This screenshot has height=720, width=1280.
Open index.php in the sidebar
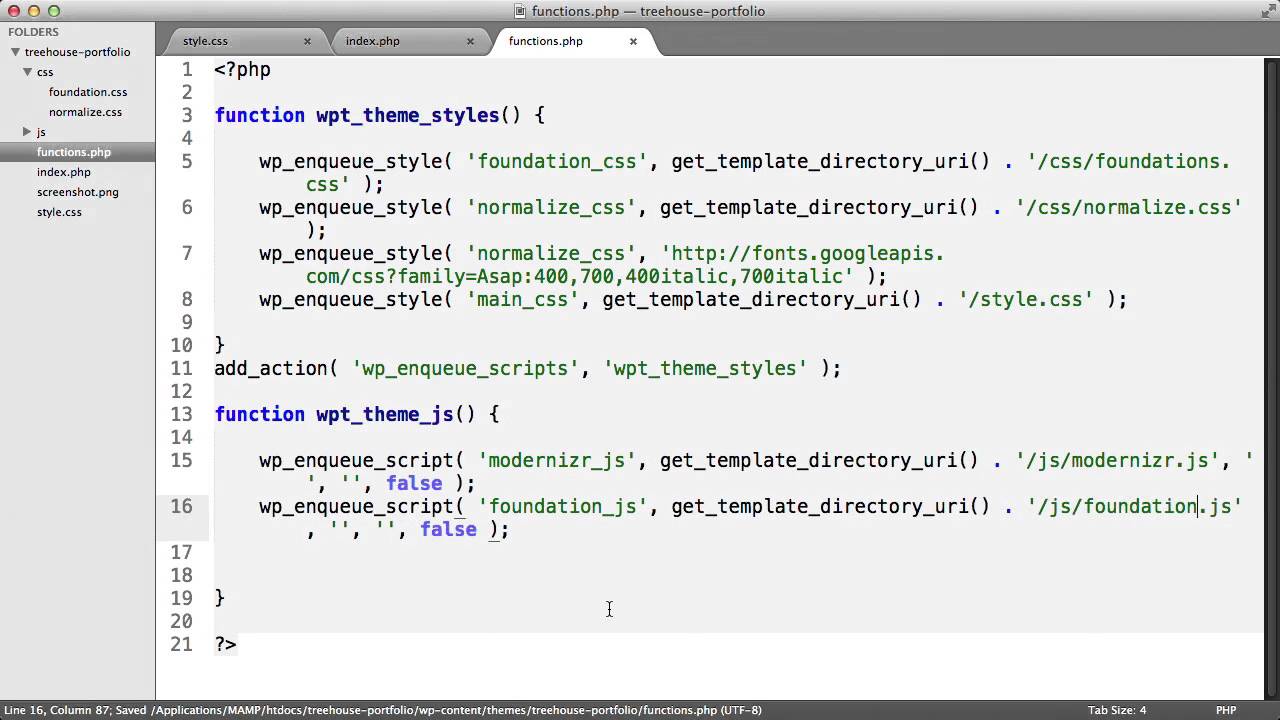coord(64,172)
